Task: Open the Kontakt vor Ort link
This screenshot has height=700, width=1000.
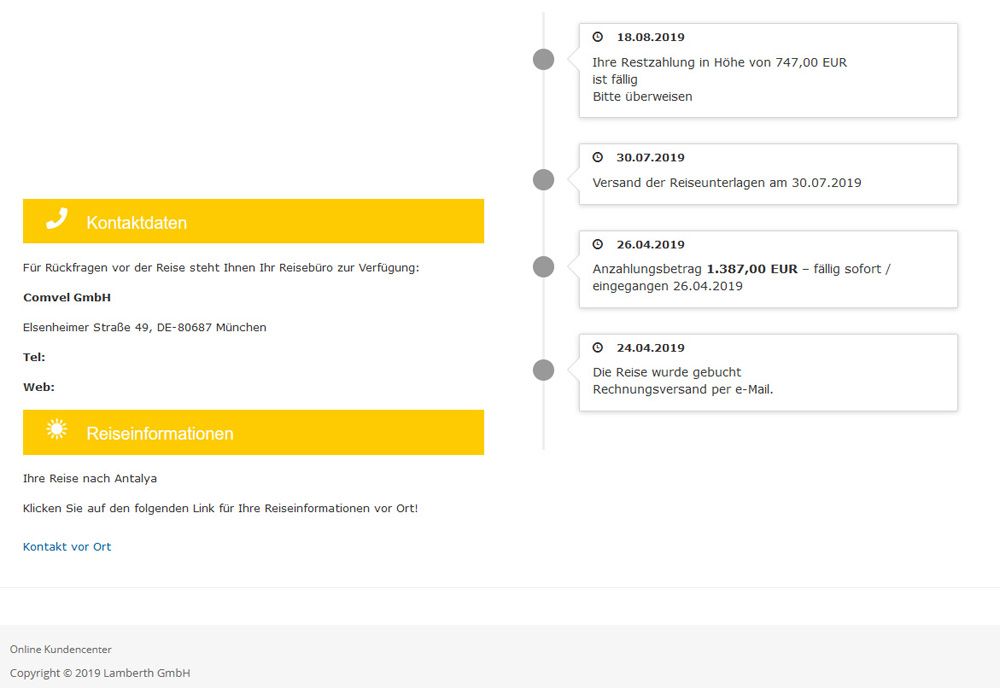Action: click(x=67, y=547)
